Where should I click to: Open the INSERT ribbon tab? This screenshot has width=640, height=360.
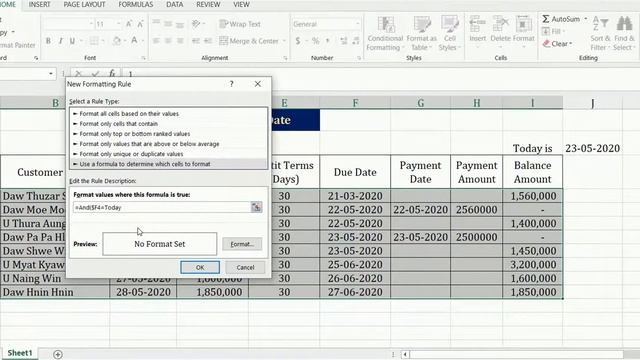point(40,4)
